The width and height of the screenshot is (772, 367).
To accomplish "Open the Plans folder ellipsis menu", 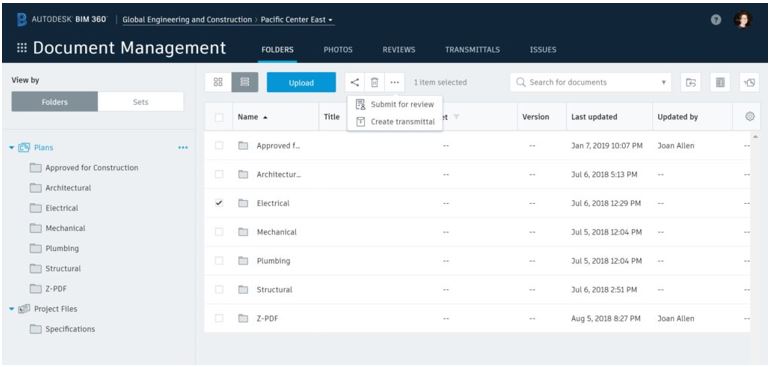I will (183, 147).
